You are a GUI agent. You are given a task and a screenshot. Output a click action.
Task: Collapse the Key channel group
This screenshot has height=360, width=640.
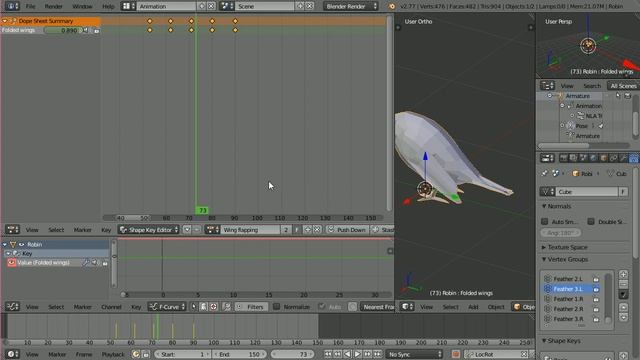(8, 253)
